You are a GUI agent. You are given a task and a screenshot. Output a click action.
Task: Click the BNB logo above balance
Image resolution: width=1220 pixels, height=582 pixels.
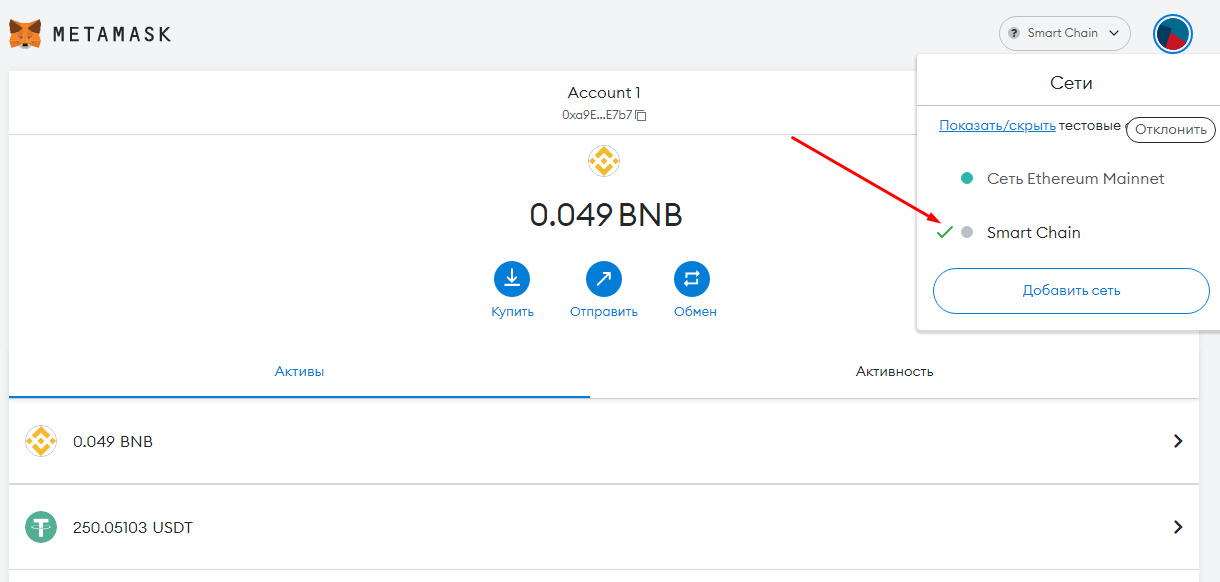pyautogui.click(x=604, y=160)
